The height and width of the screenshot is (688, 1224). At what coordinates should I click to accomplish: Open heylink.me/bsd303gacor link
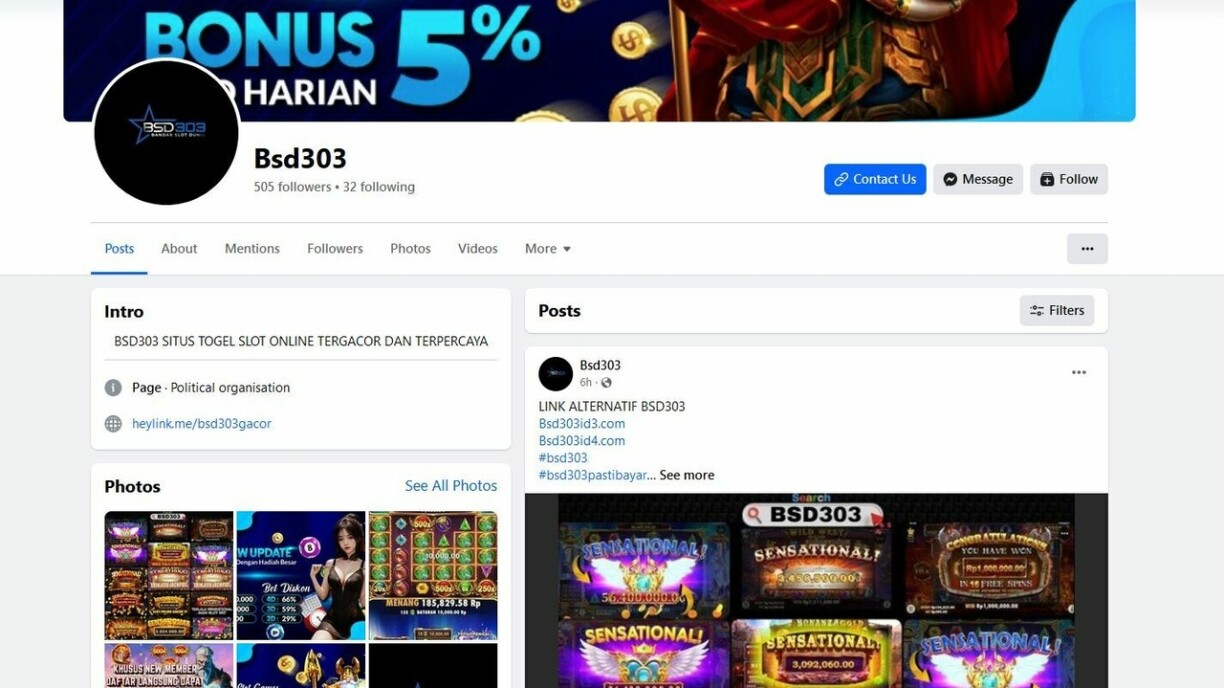point(202,424)
